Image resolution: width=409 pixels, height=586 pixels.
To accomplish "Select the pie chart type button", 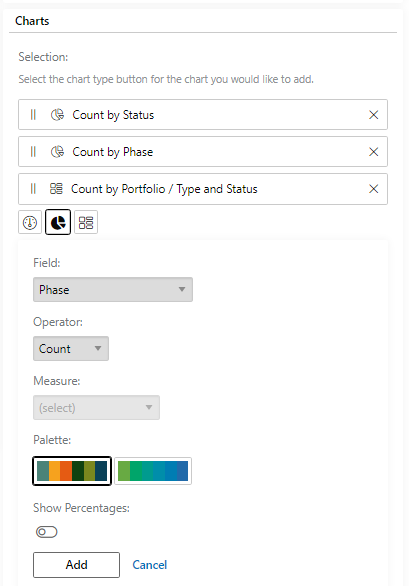I will click(x=58, y=222).
